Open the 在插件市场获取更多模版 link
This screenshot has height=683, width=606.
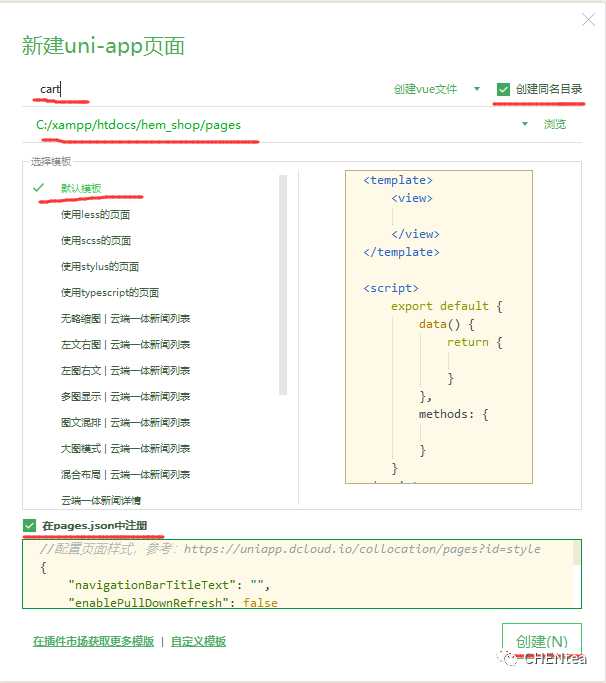(x=93, y=641)
